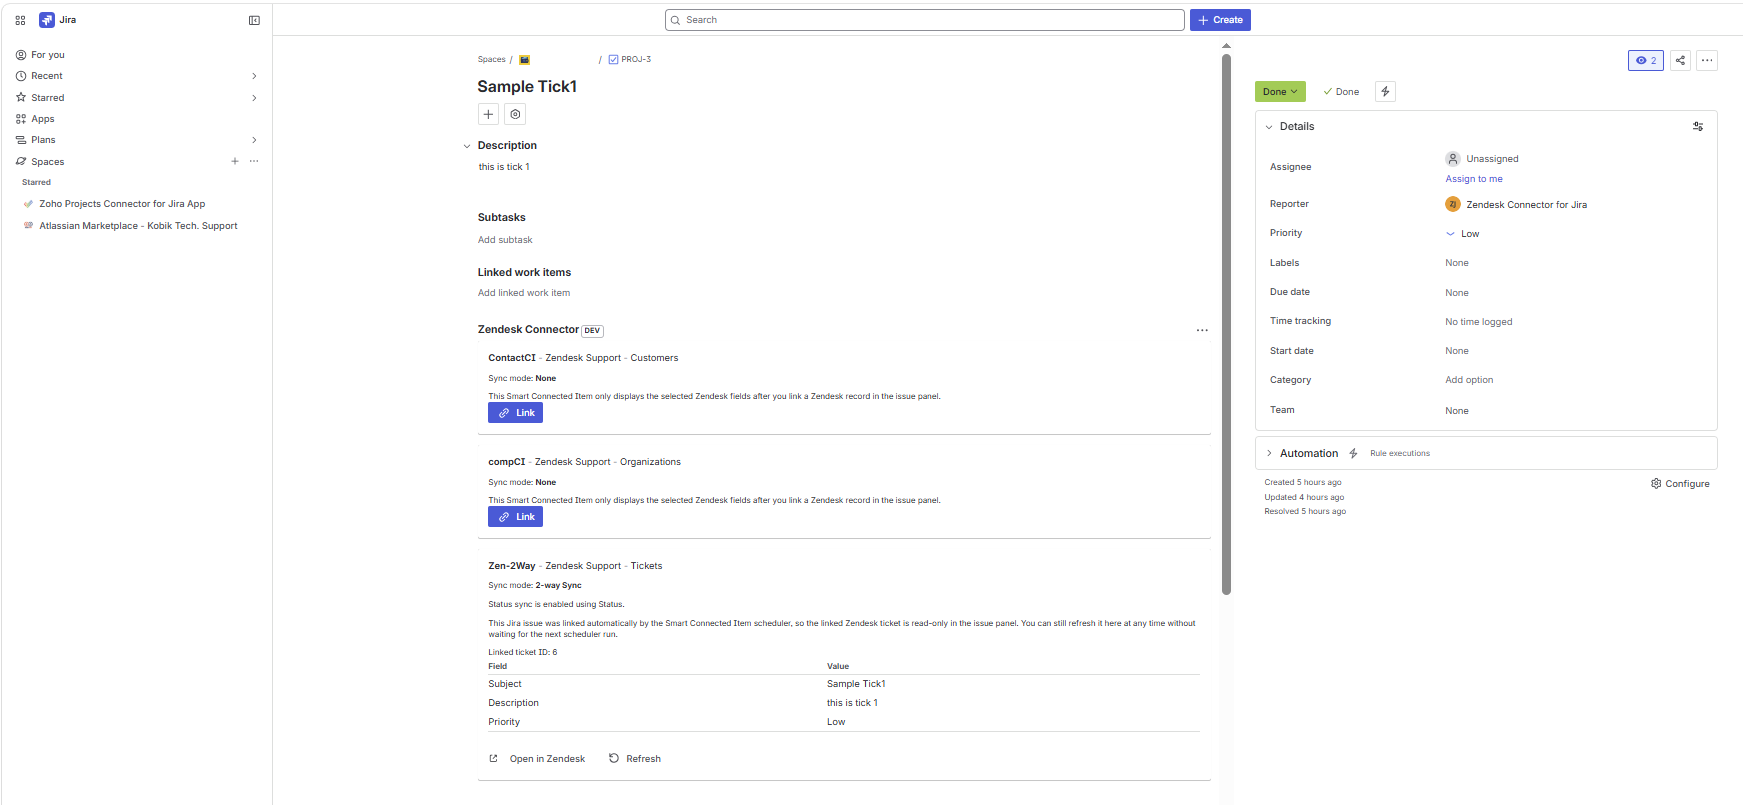Click the Labels None value
The width and height of the screenshot is (1743, 805).
(x=1457, y=263)
